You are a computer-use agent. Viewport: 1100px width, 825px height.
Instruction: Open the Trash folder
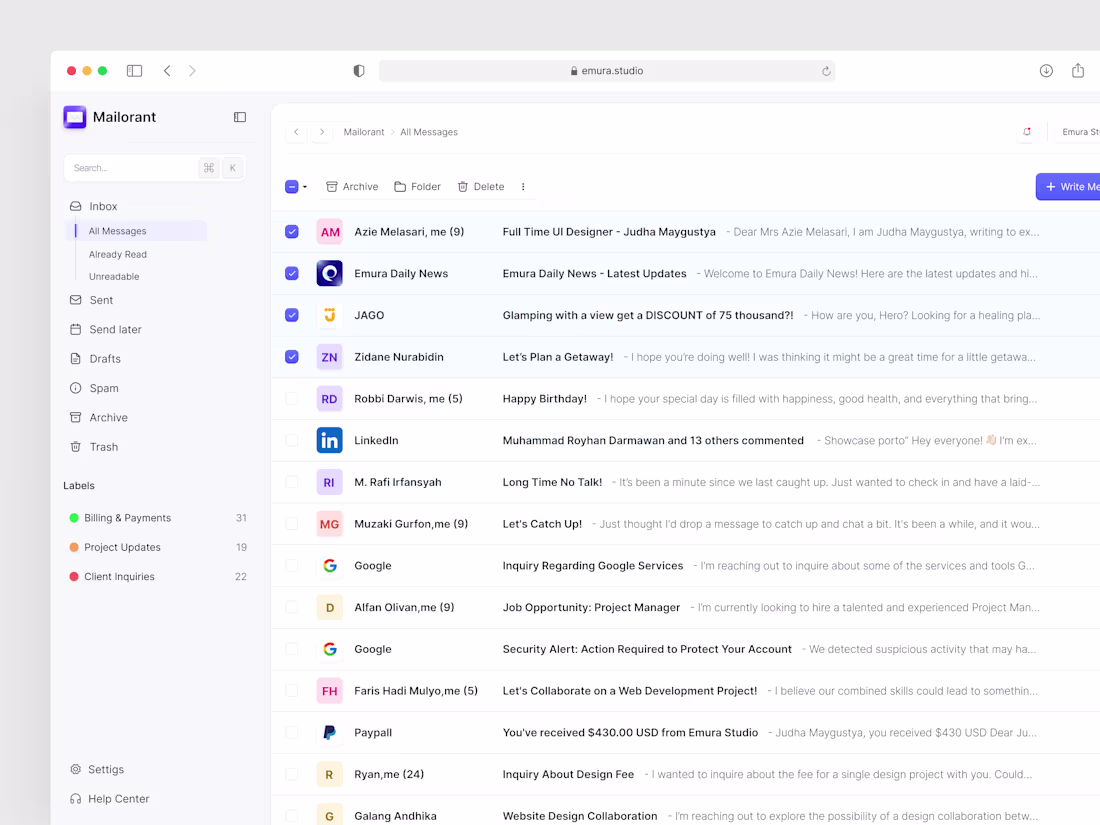click(x=104, y=447)
